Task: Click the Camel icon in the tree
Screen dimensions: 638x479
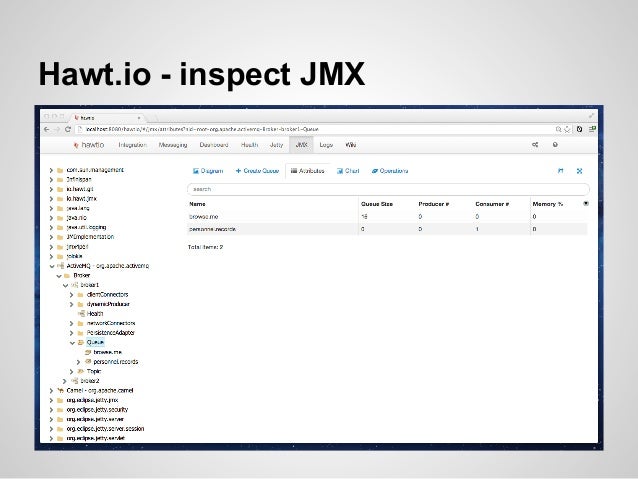Action: click(x=60, y=390)
